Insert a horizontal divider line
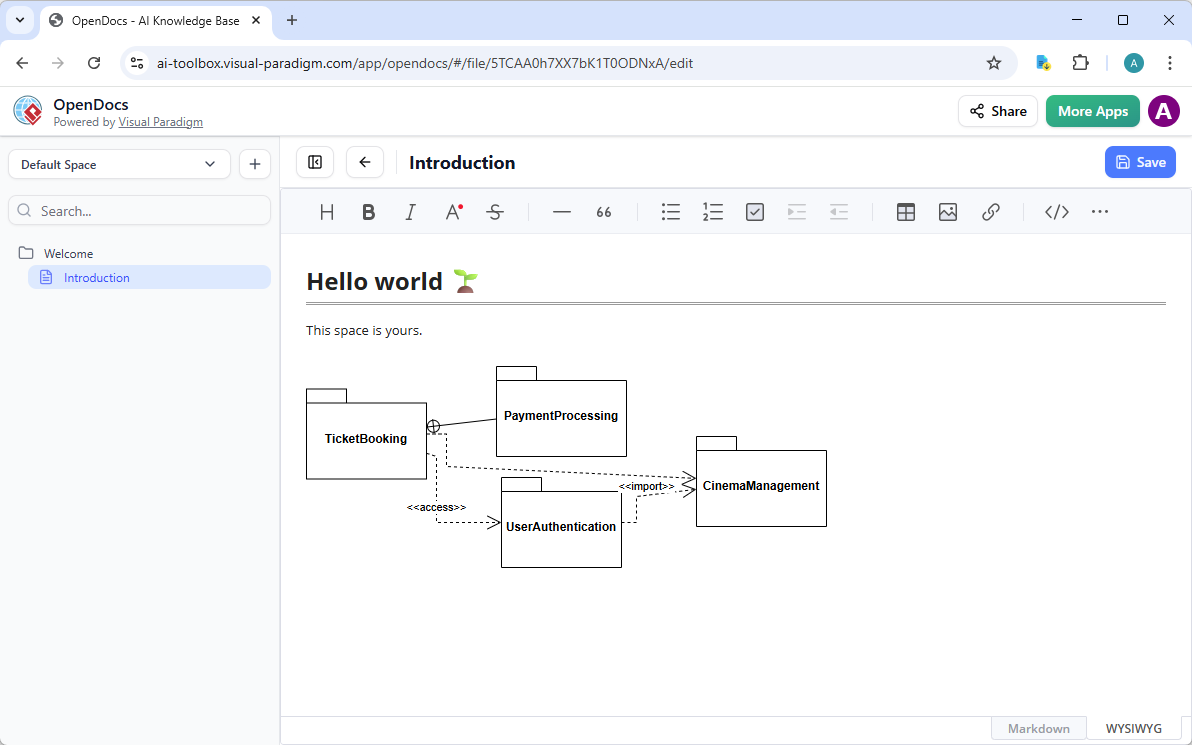The width and height of the screenshot is (1192, 745). (x=561, y=211)
